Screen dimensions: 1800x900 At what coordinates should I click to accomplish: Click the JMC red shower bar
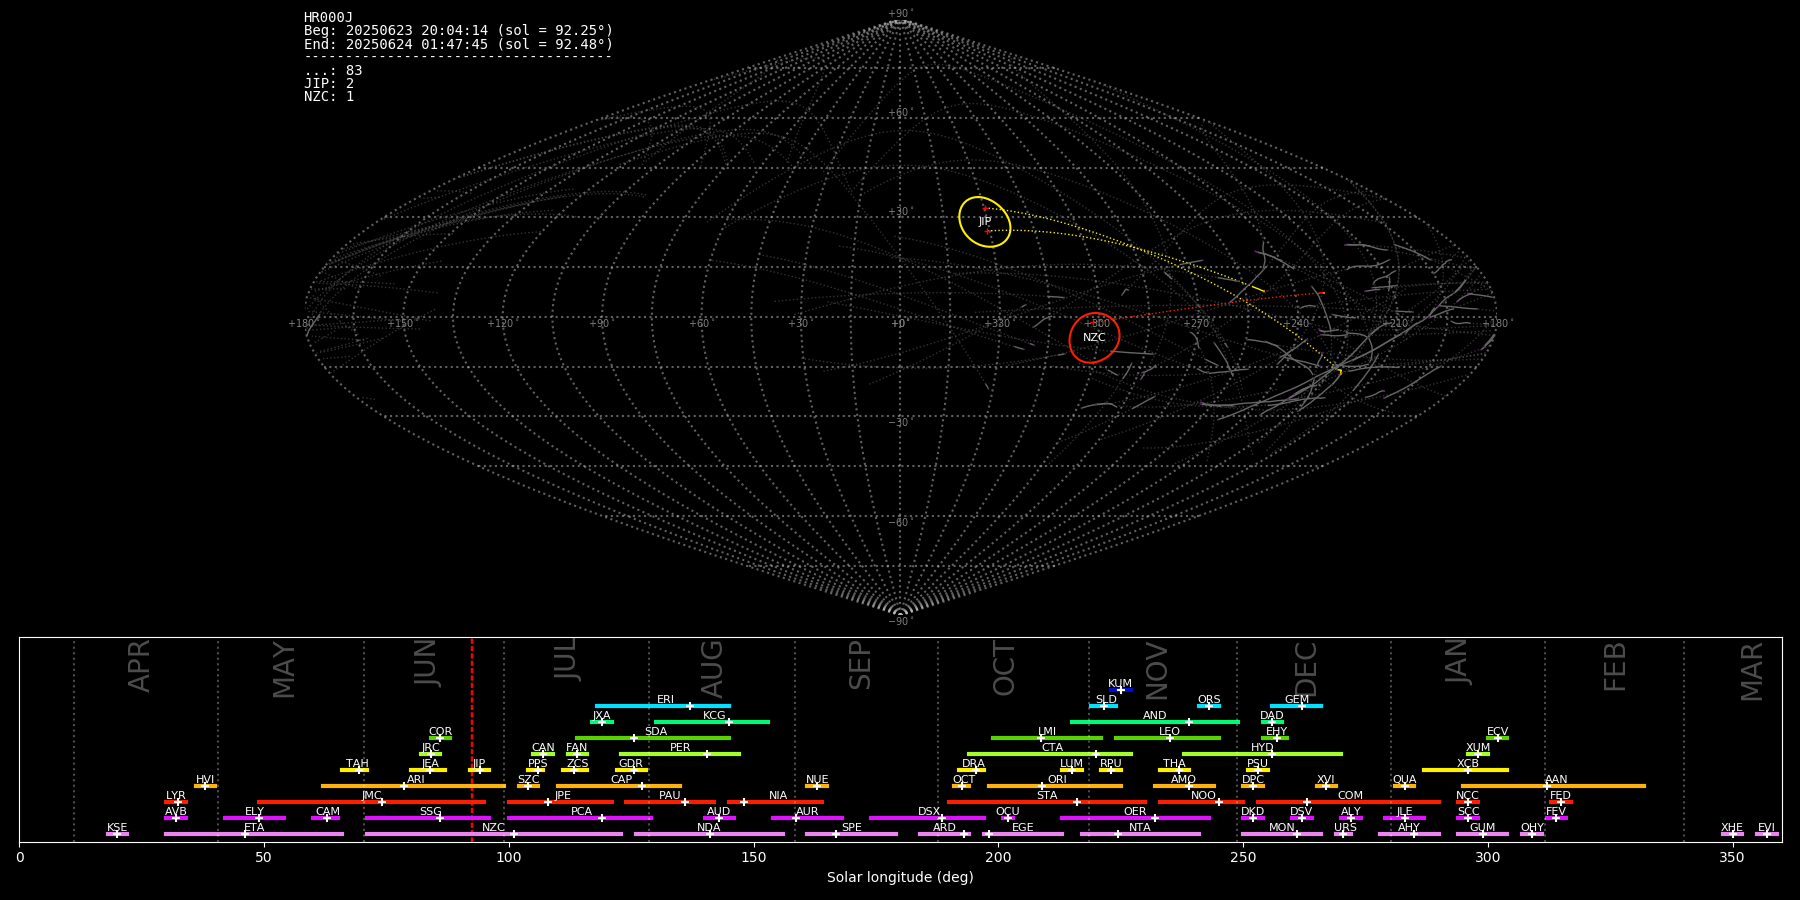click(371, 802)
